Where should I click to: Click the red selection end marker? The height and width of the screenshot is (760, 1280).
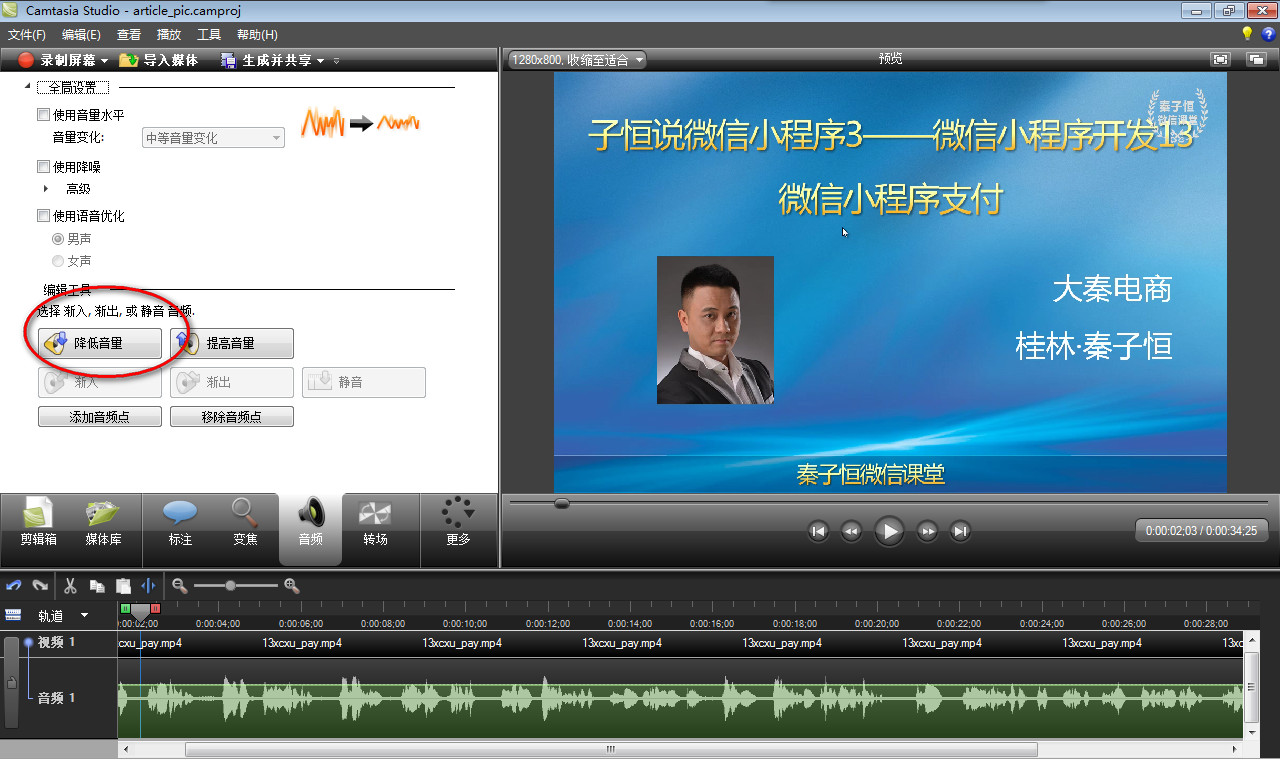coord(155,608)
